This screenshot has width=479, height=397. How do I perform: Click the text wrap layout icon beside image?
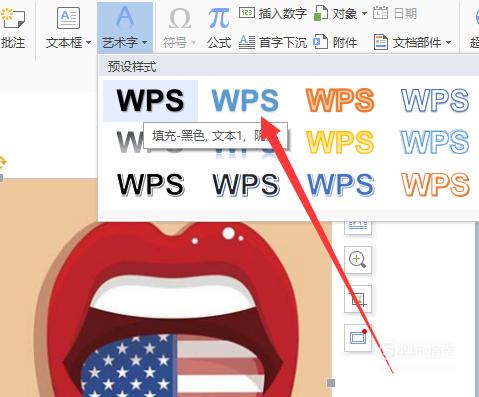click(358, 227)
